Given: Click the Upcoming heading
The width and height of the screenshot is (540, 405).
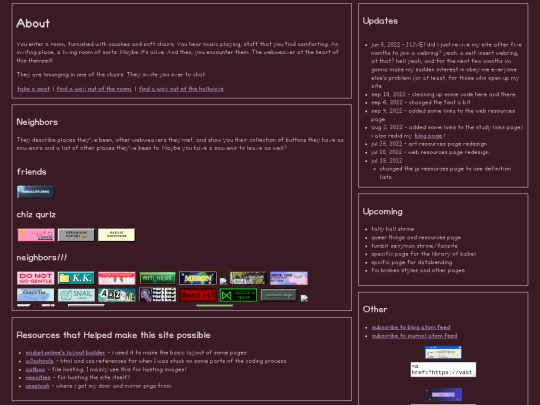Looking at the screenshot, I should coord(382,211).
